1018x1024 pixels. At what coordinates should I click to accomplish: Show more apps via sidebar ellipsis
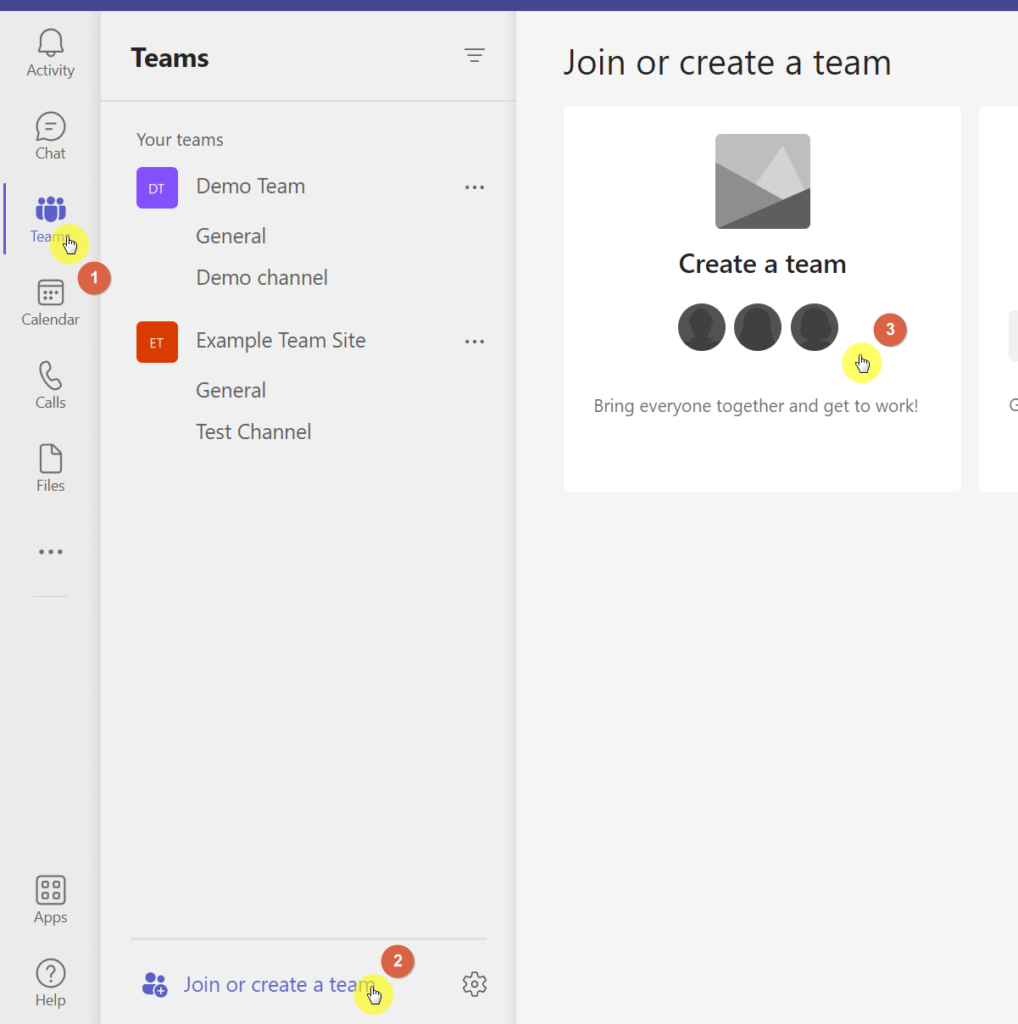coord(50,552)
